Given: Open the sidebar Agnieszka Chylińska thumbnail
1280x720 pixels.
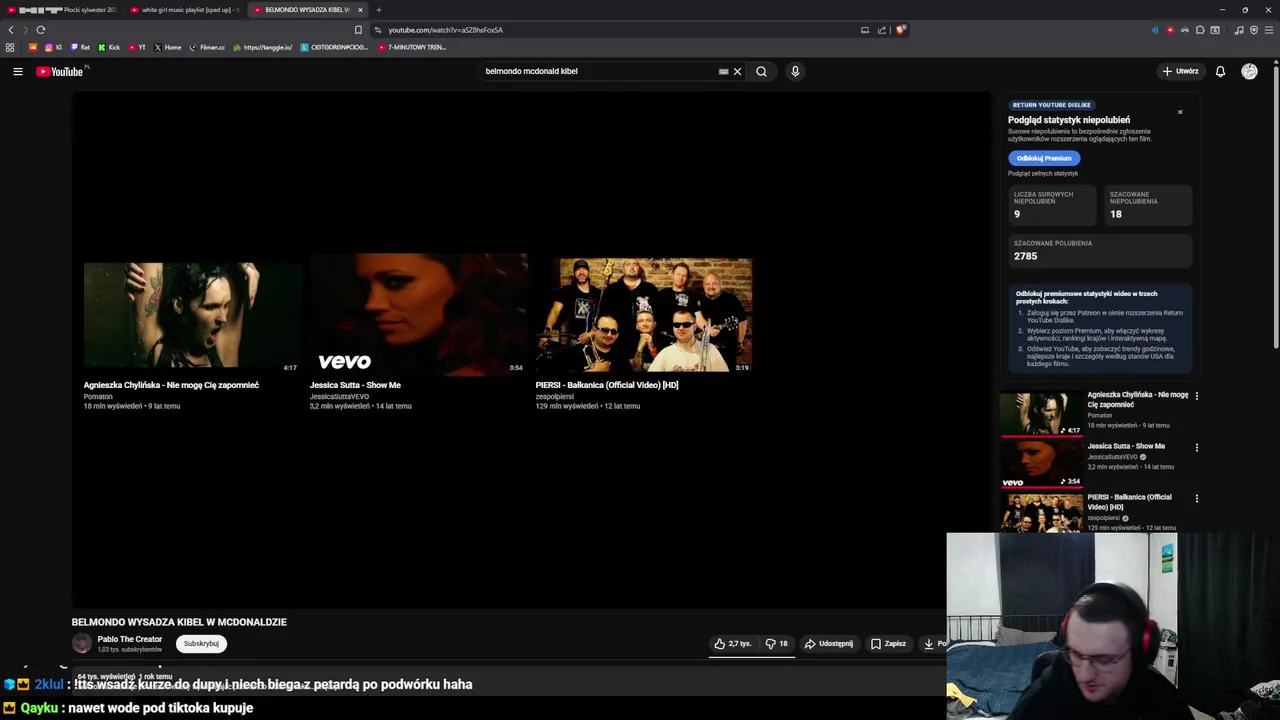Looking at the screenshot, I should 1041,413.
